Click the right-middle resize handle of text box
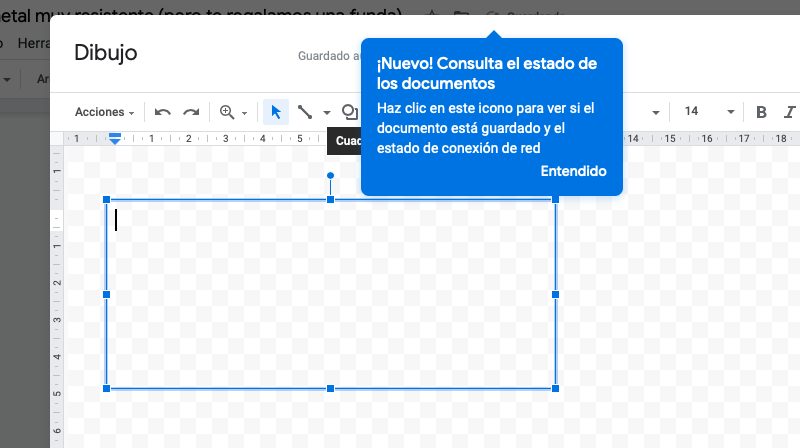Viewport: 800px width, 448px height. 555,294
